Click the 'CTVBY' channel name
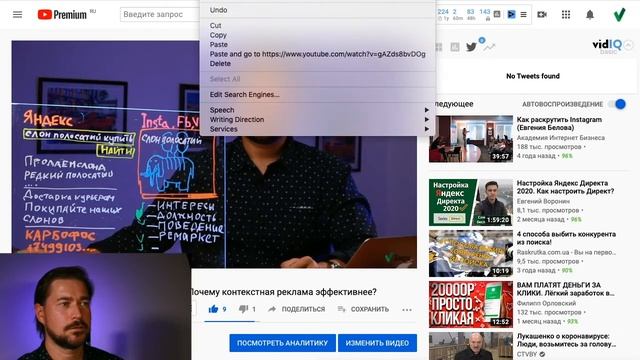The image size is (640, 360). (527, 354)
